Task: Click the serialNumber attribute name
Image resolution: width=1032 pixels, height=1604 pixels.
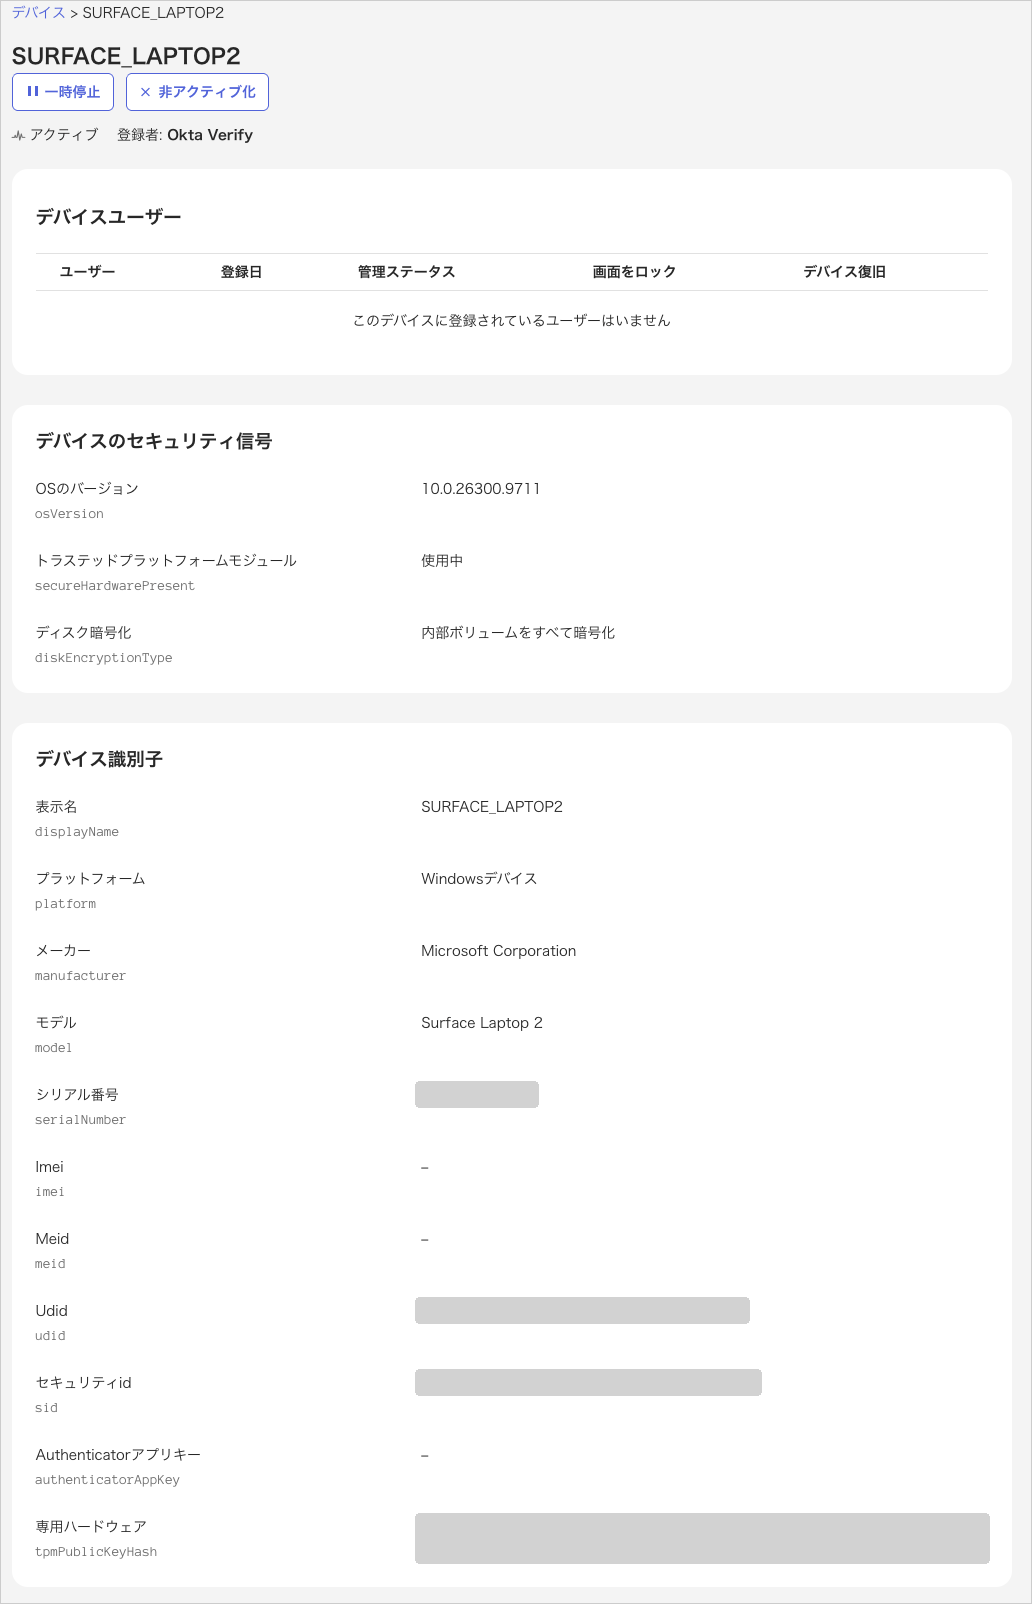Action: click(81, 1120)
